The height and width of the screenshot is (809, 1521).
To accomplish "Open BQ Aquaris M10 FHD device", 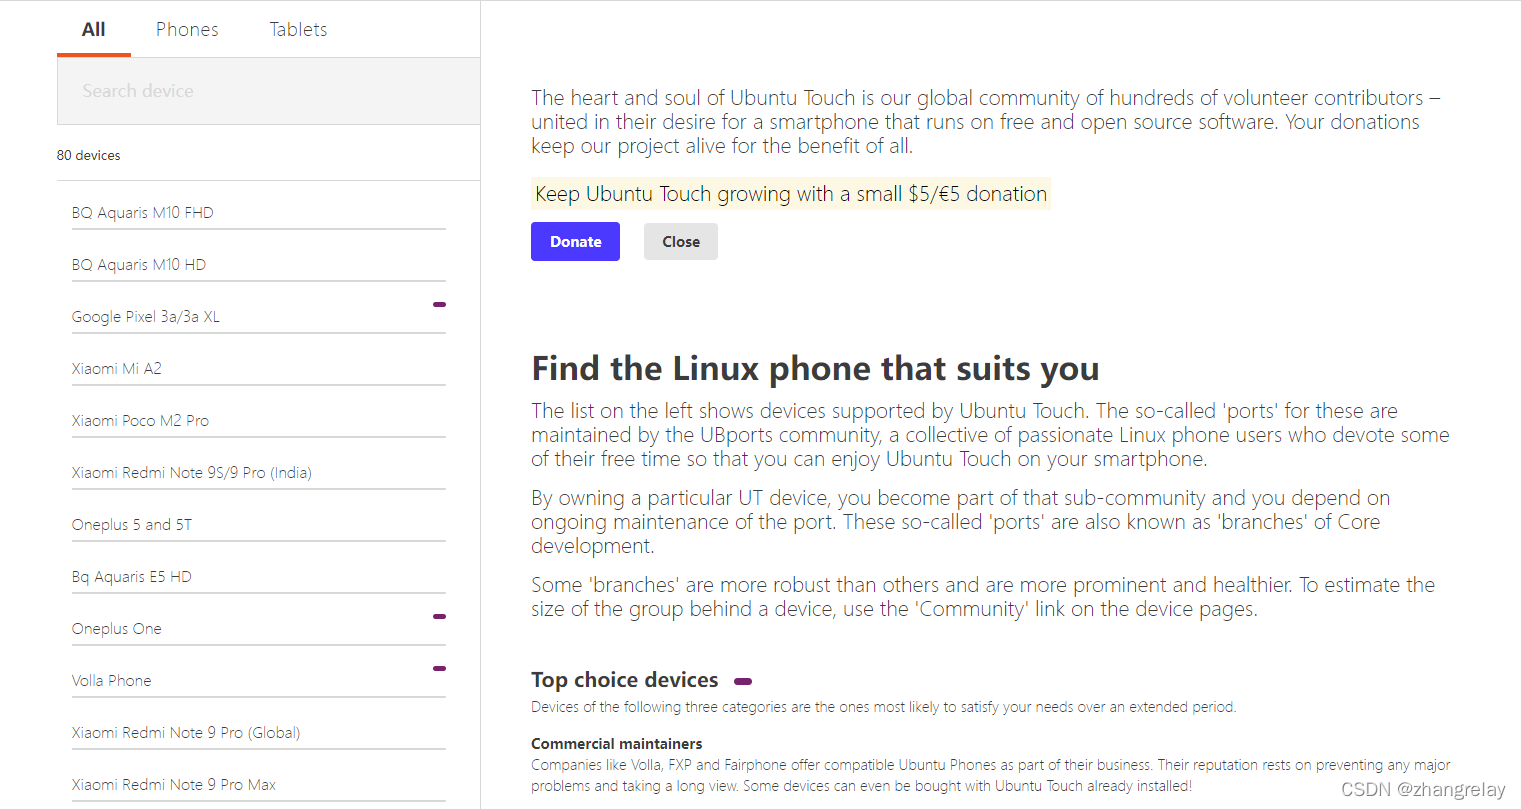I will 259,212.
